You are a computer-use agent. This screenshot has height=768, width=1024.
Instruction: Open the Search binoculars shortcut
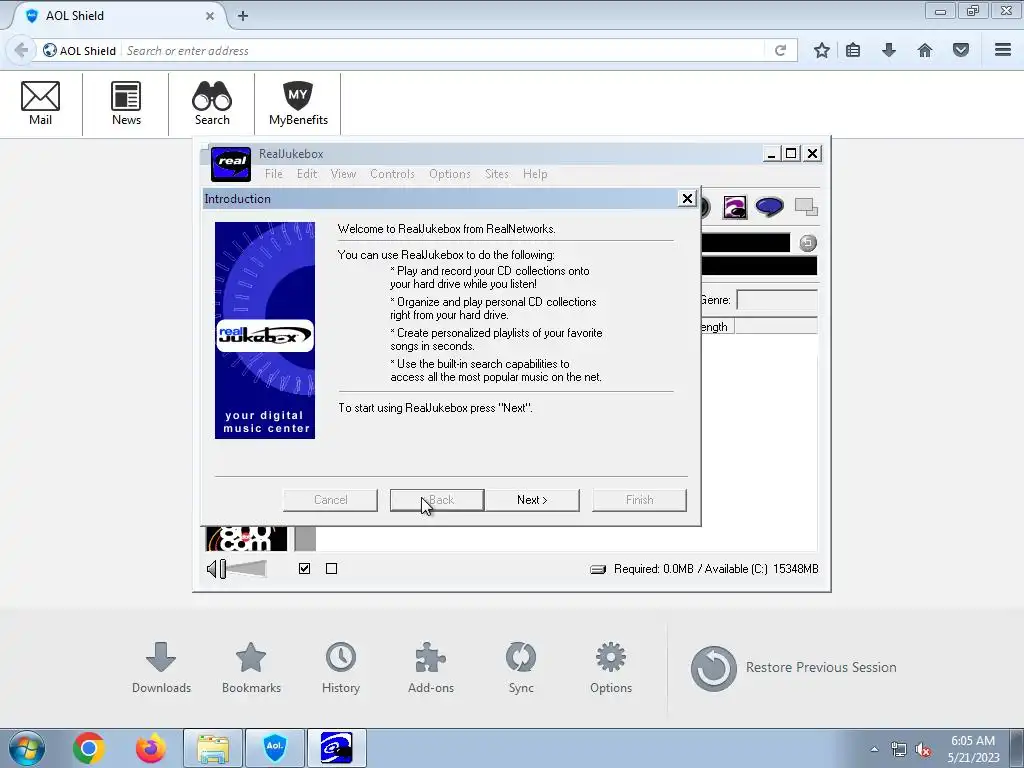click(212, 103)
